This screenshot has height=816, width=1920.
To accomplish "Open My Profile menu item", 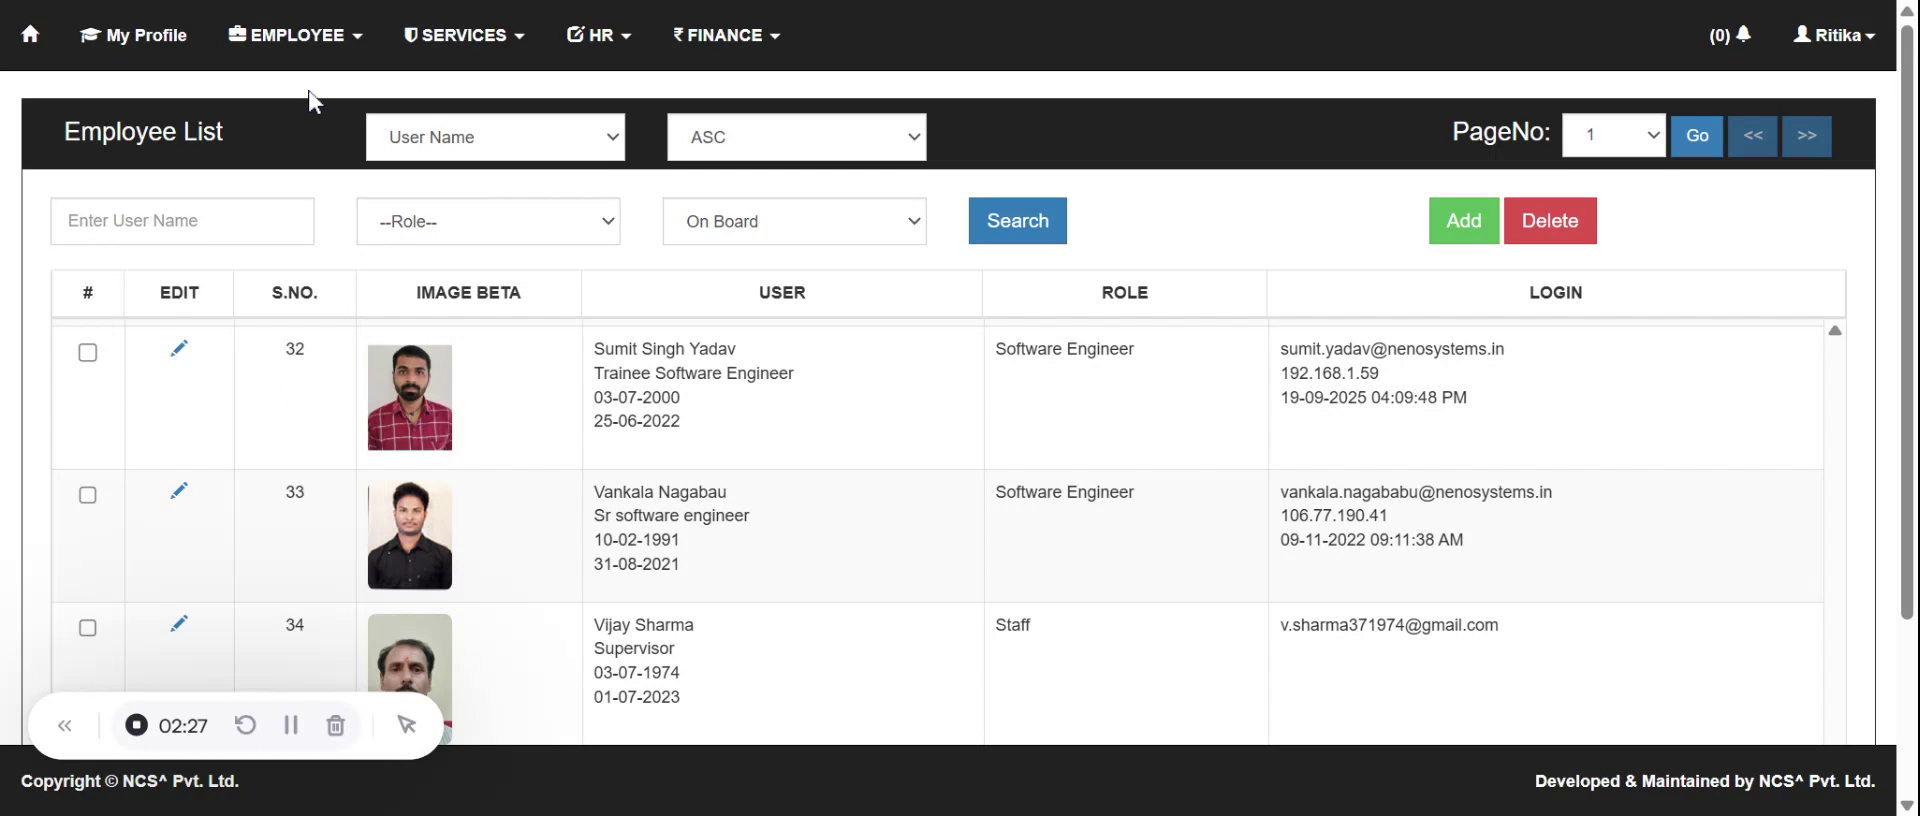I will [134, 35].
